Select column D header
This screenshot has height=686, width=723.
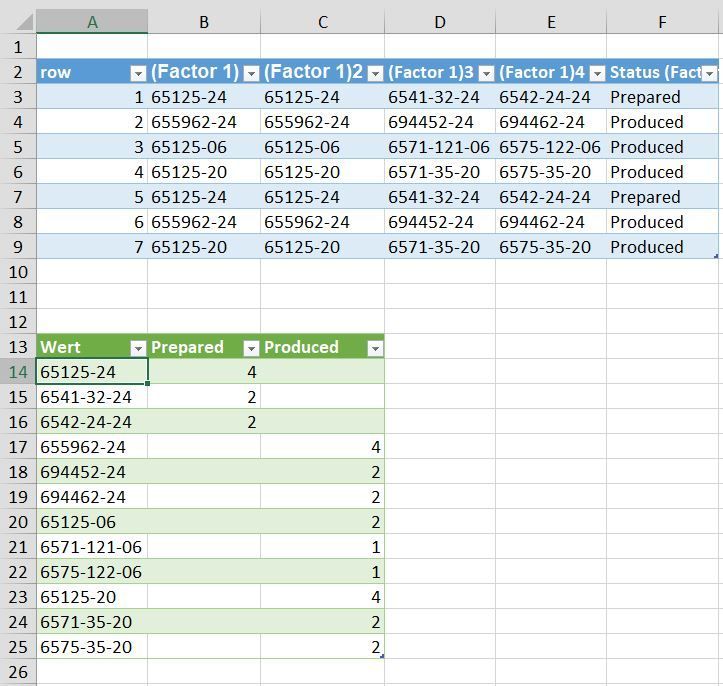pyautogui.click(x=440, y=22)
